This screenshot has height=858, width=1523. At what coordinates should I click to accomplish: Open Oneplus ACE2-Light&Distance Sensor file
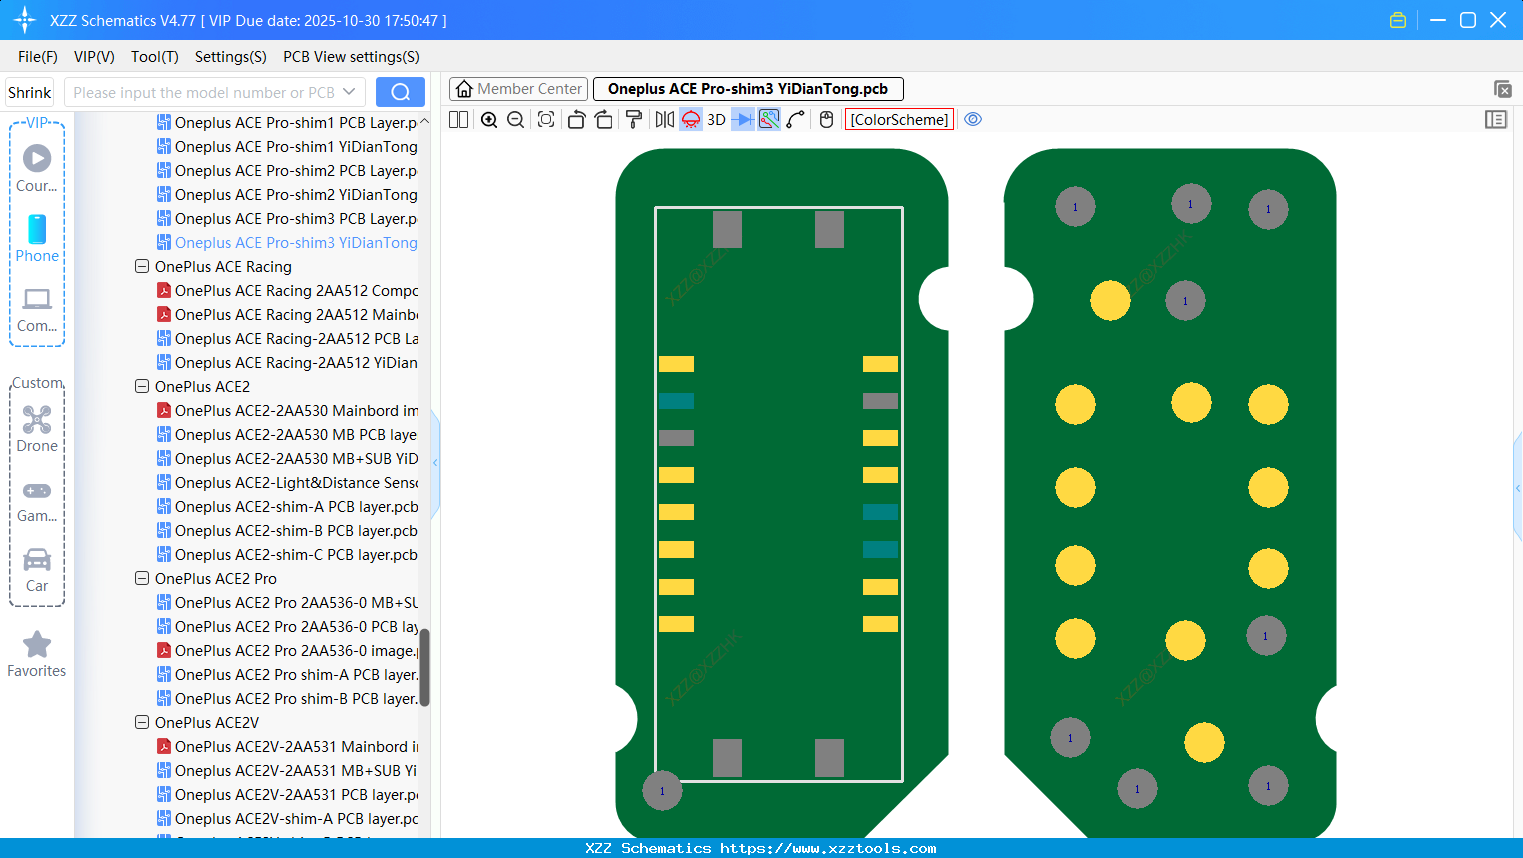287,483
